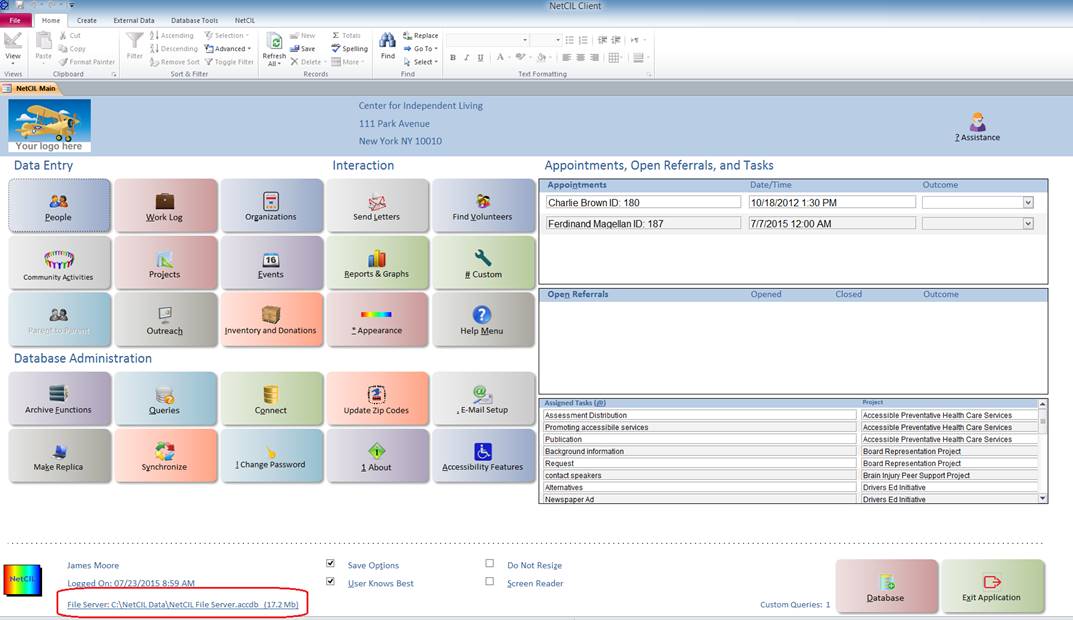
Task: Open Community Activities
Action: coord(59,263)
